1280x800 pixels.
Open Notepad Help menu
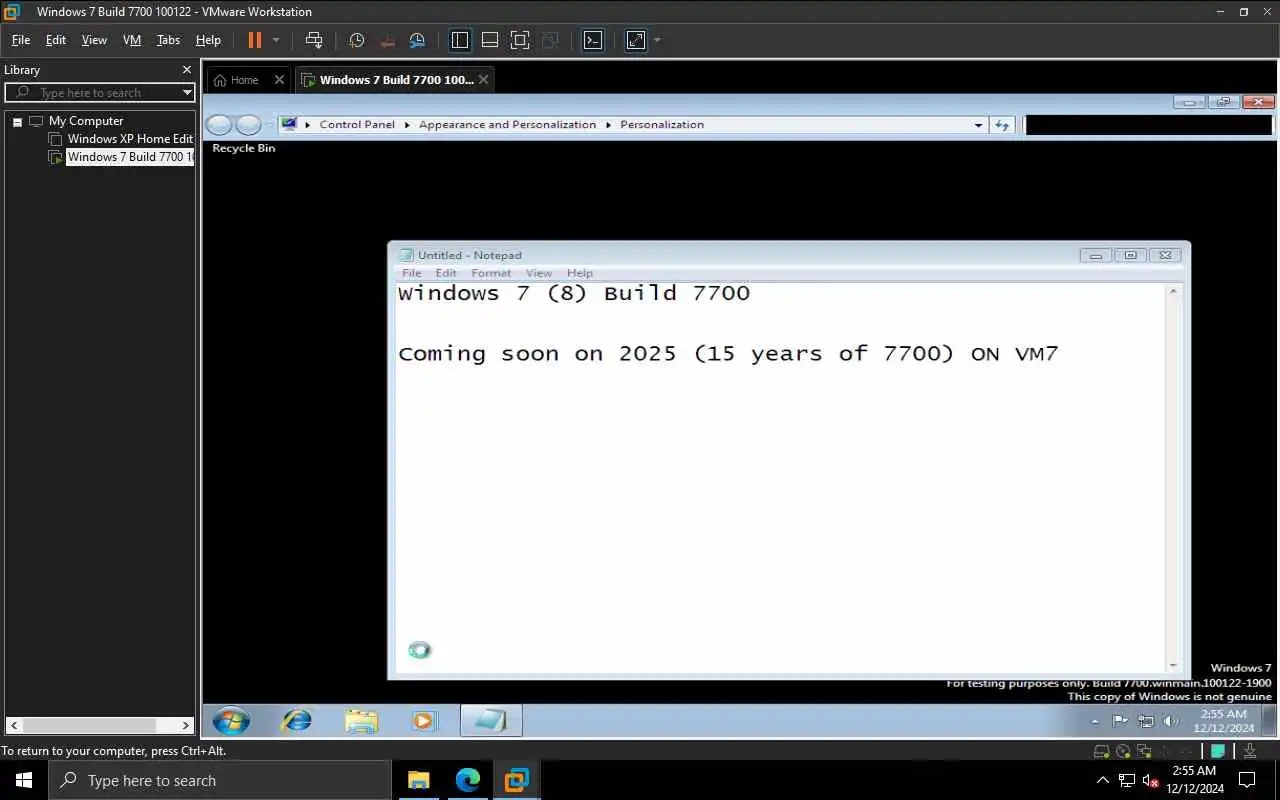pos(580,273)
